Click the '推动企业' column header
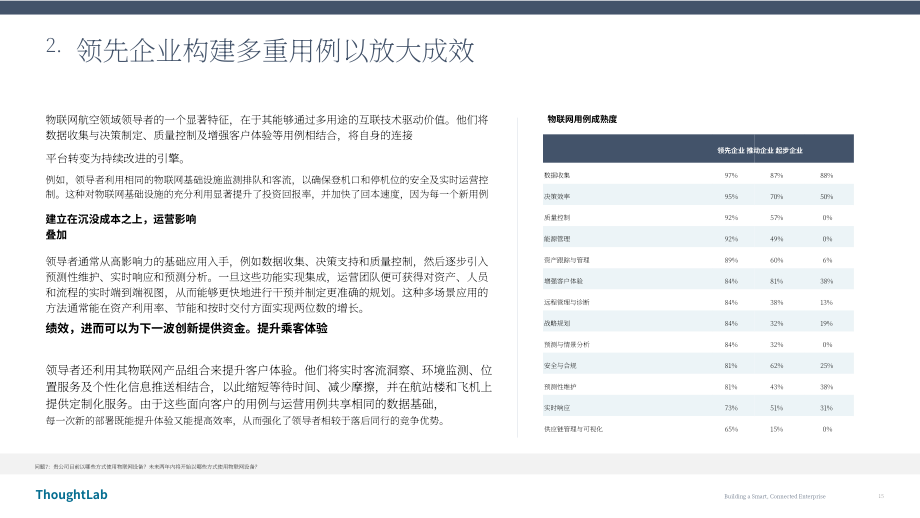The image size is (920, 518). (x=760, y=151)
